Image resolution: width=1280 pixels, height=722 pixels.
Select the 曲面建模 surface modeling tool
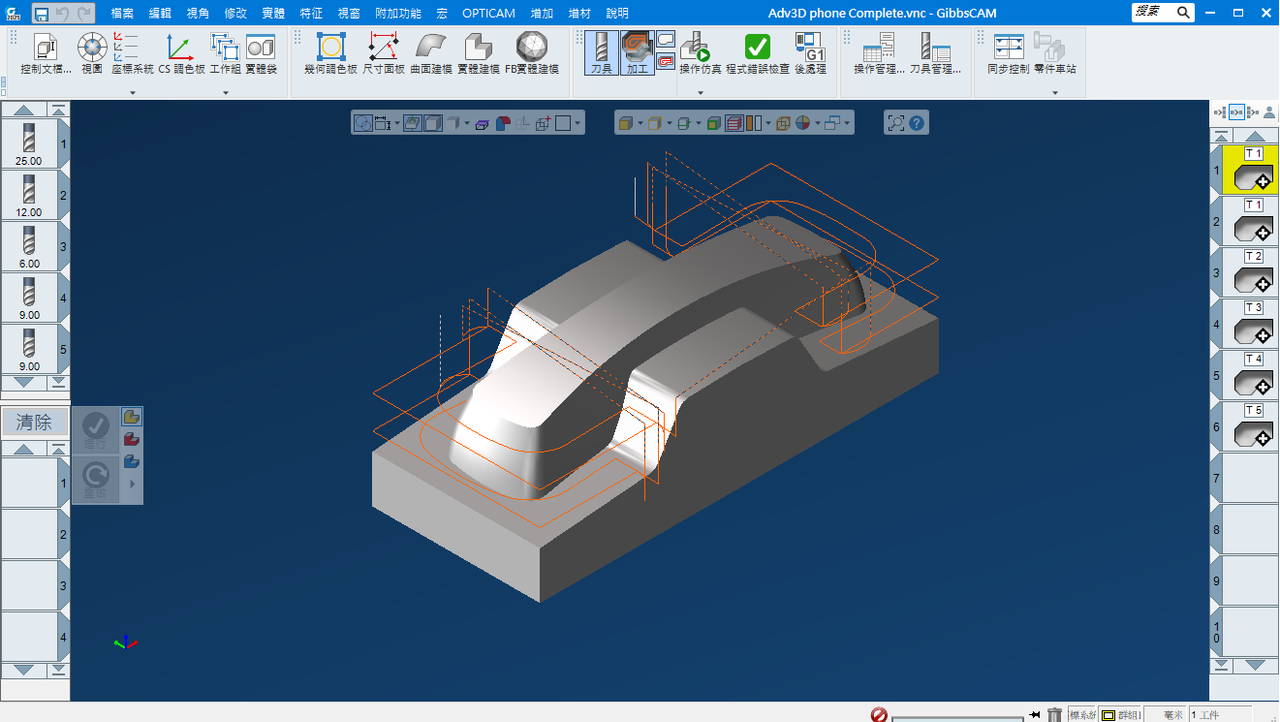tap(431, 54)
